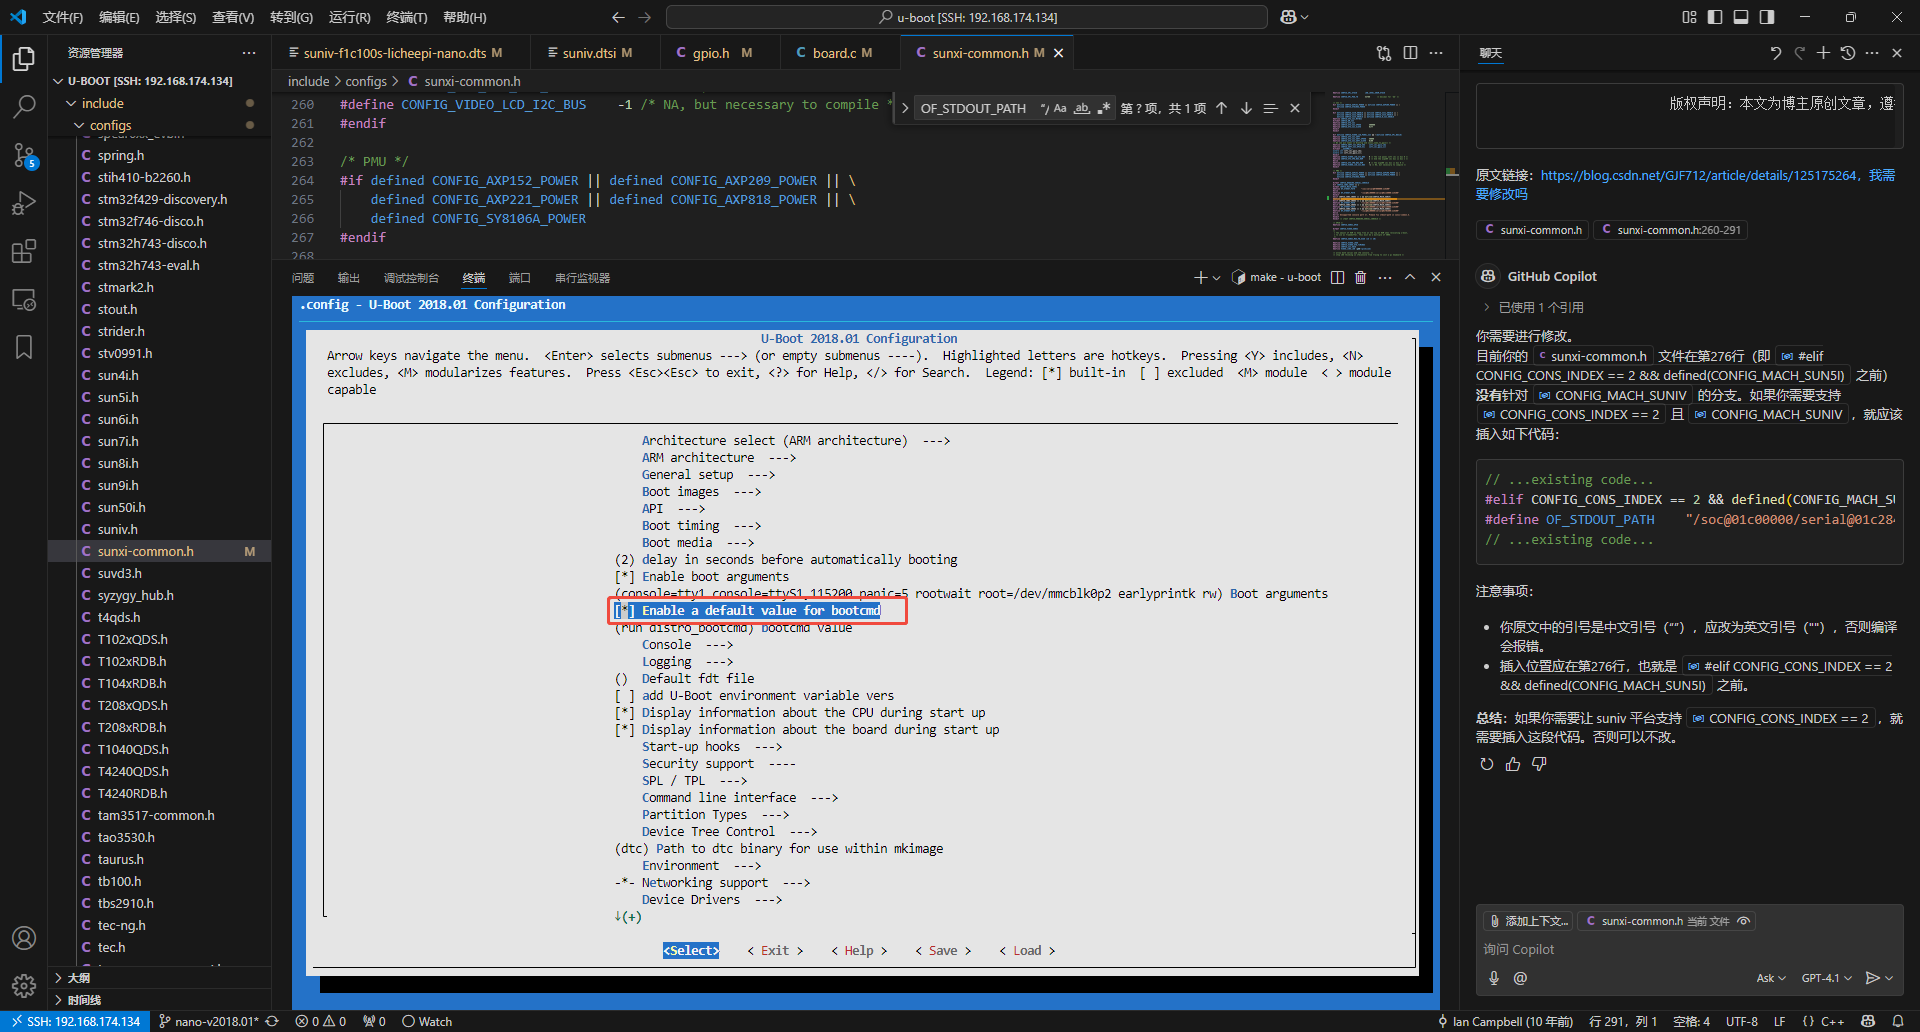1920x1032 pixels.
Task: Give thumbs up on the Copilot response
Action: [1512, 764]
